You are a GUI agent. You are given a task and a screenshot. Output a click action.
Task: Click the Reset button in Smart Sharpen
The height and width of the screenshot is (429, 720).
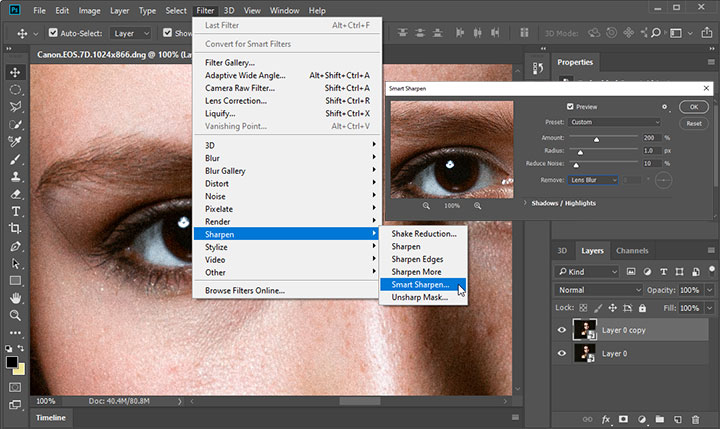click(x=693, y=123)
